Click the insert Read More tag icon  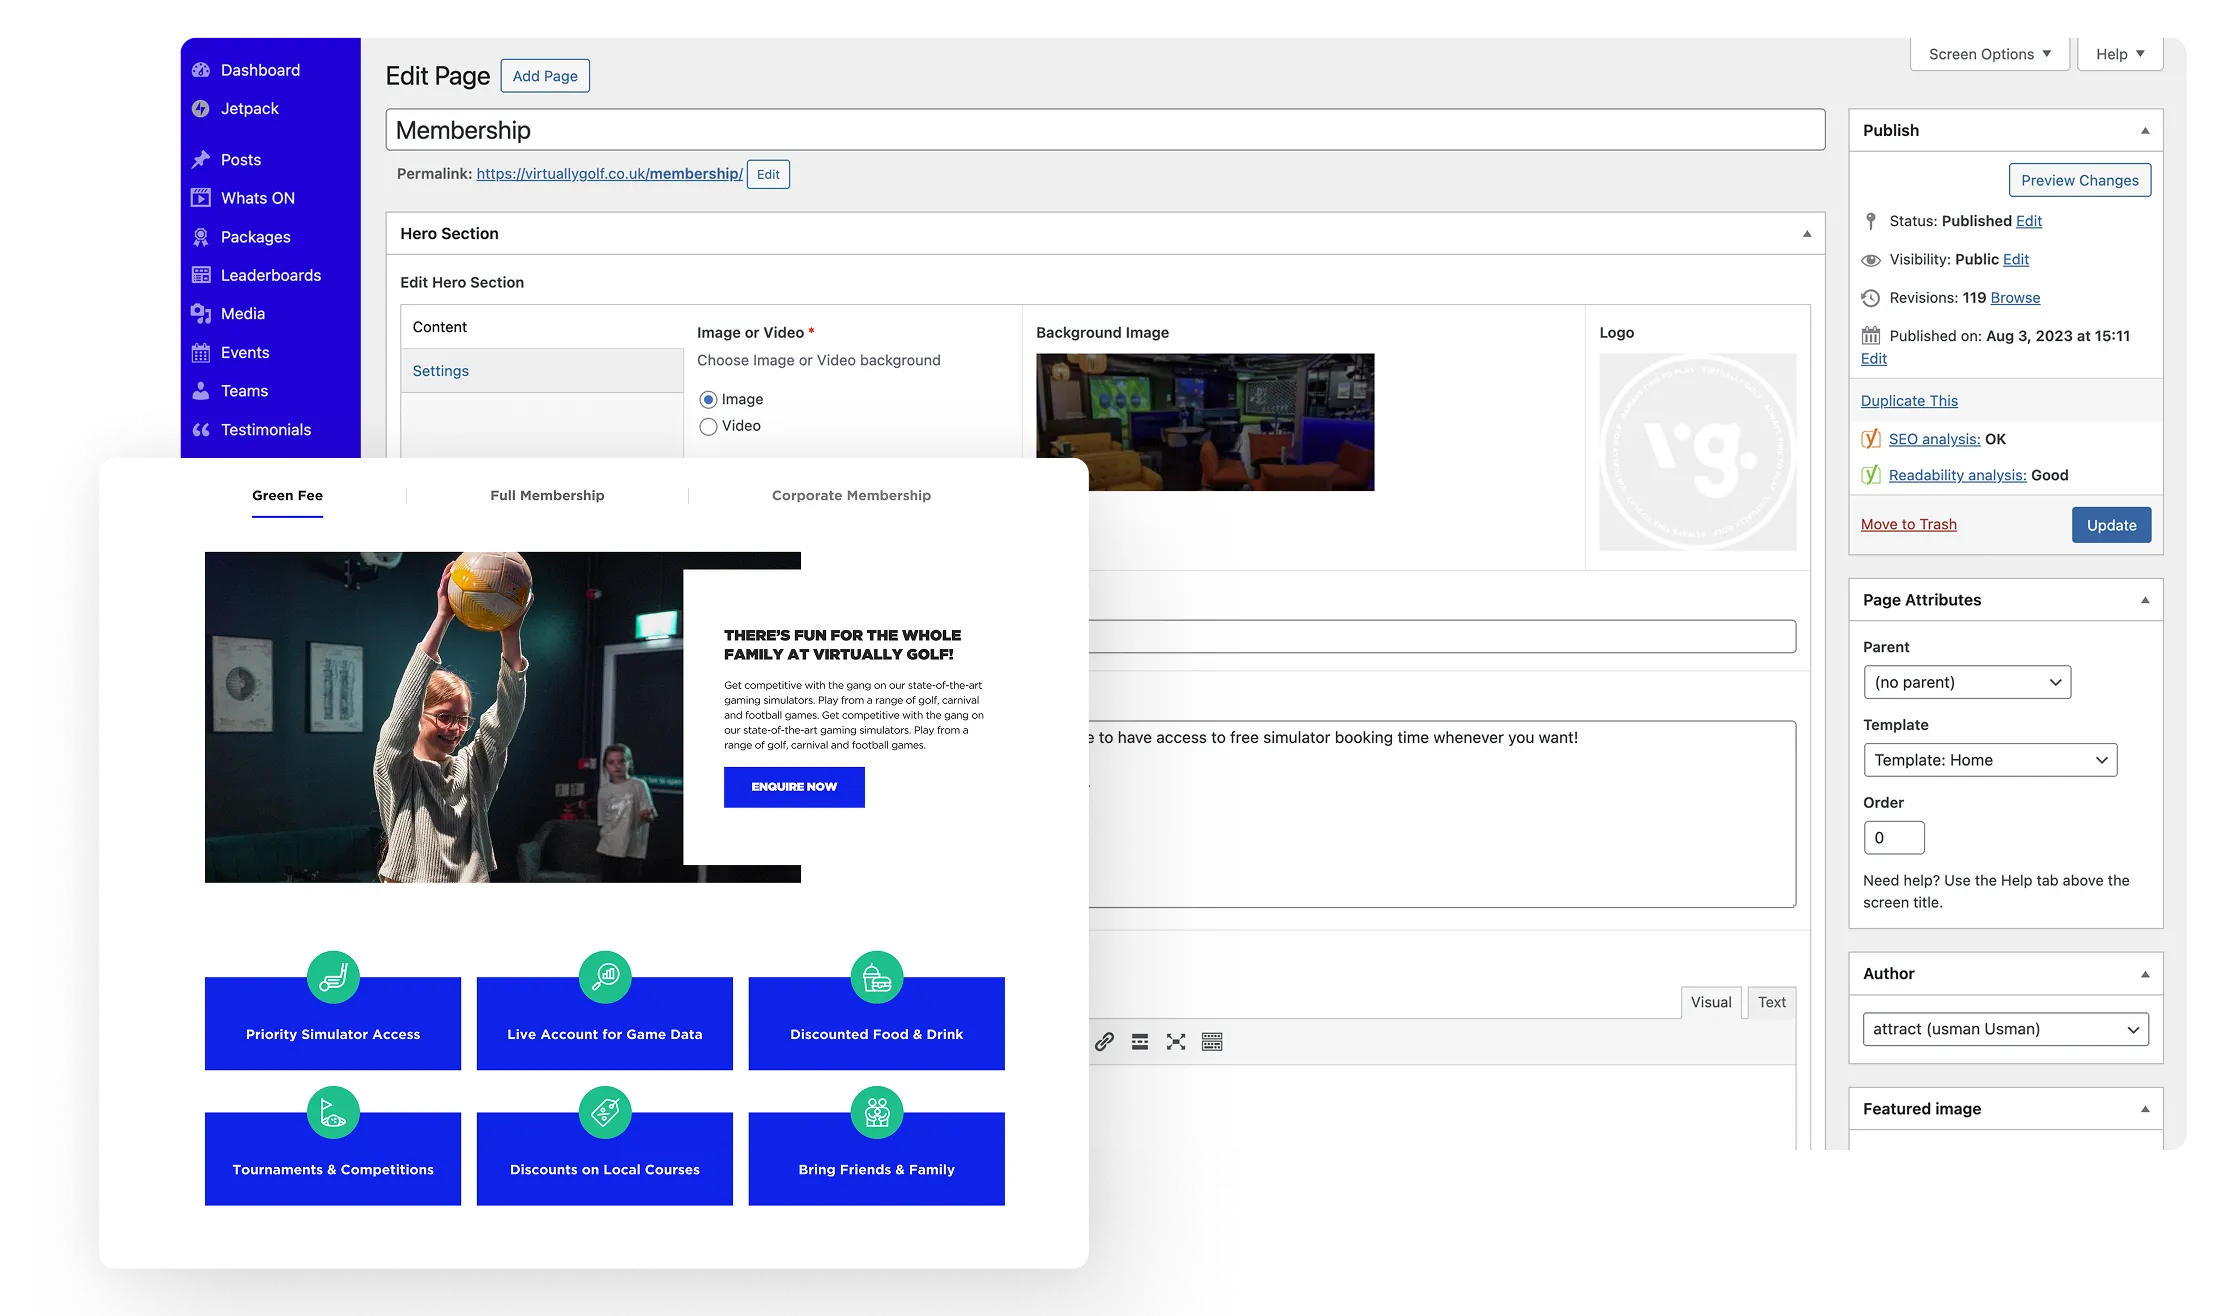1140,1042
